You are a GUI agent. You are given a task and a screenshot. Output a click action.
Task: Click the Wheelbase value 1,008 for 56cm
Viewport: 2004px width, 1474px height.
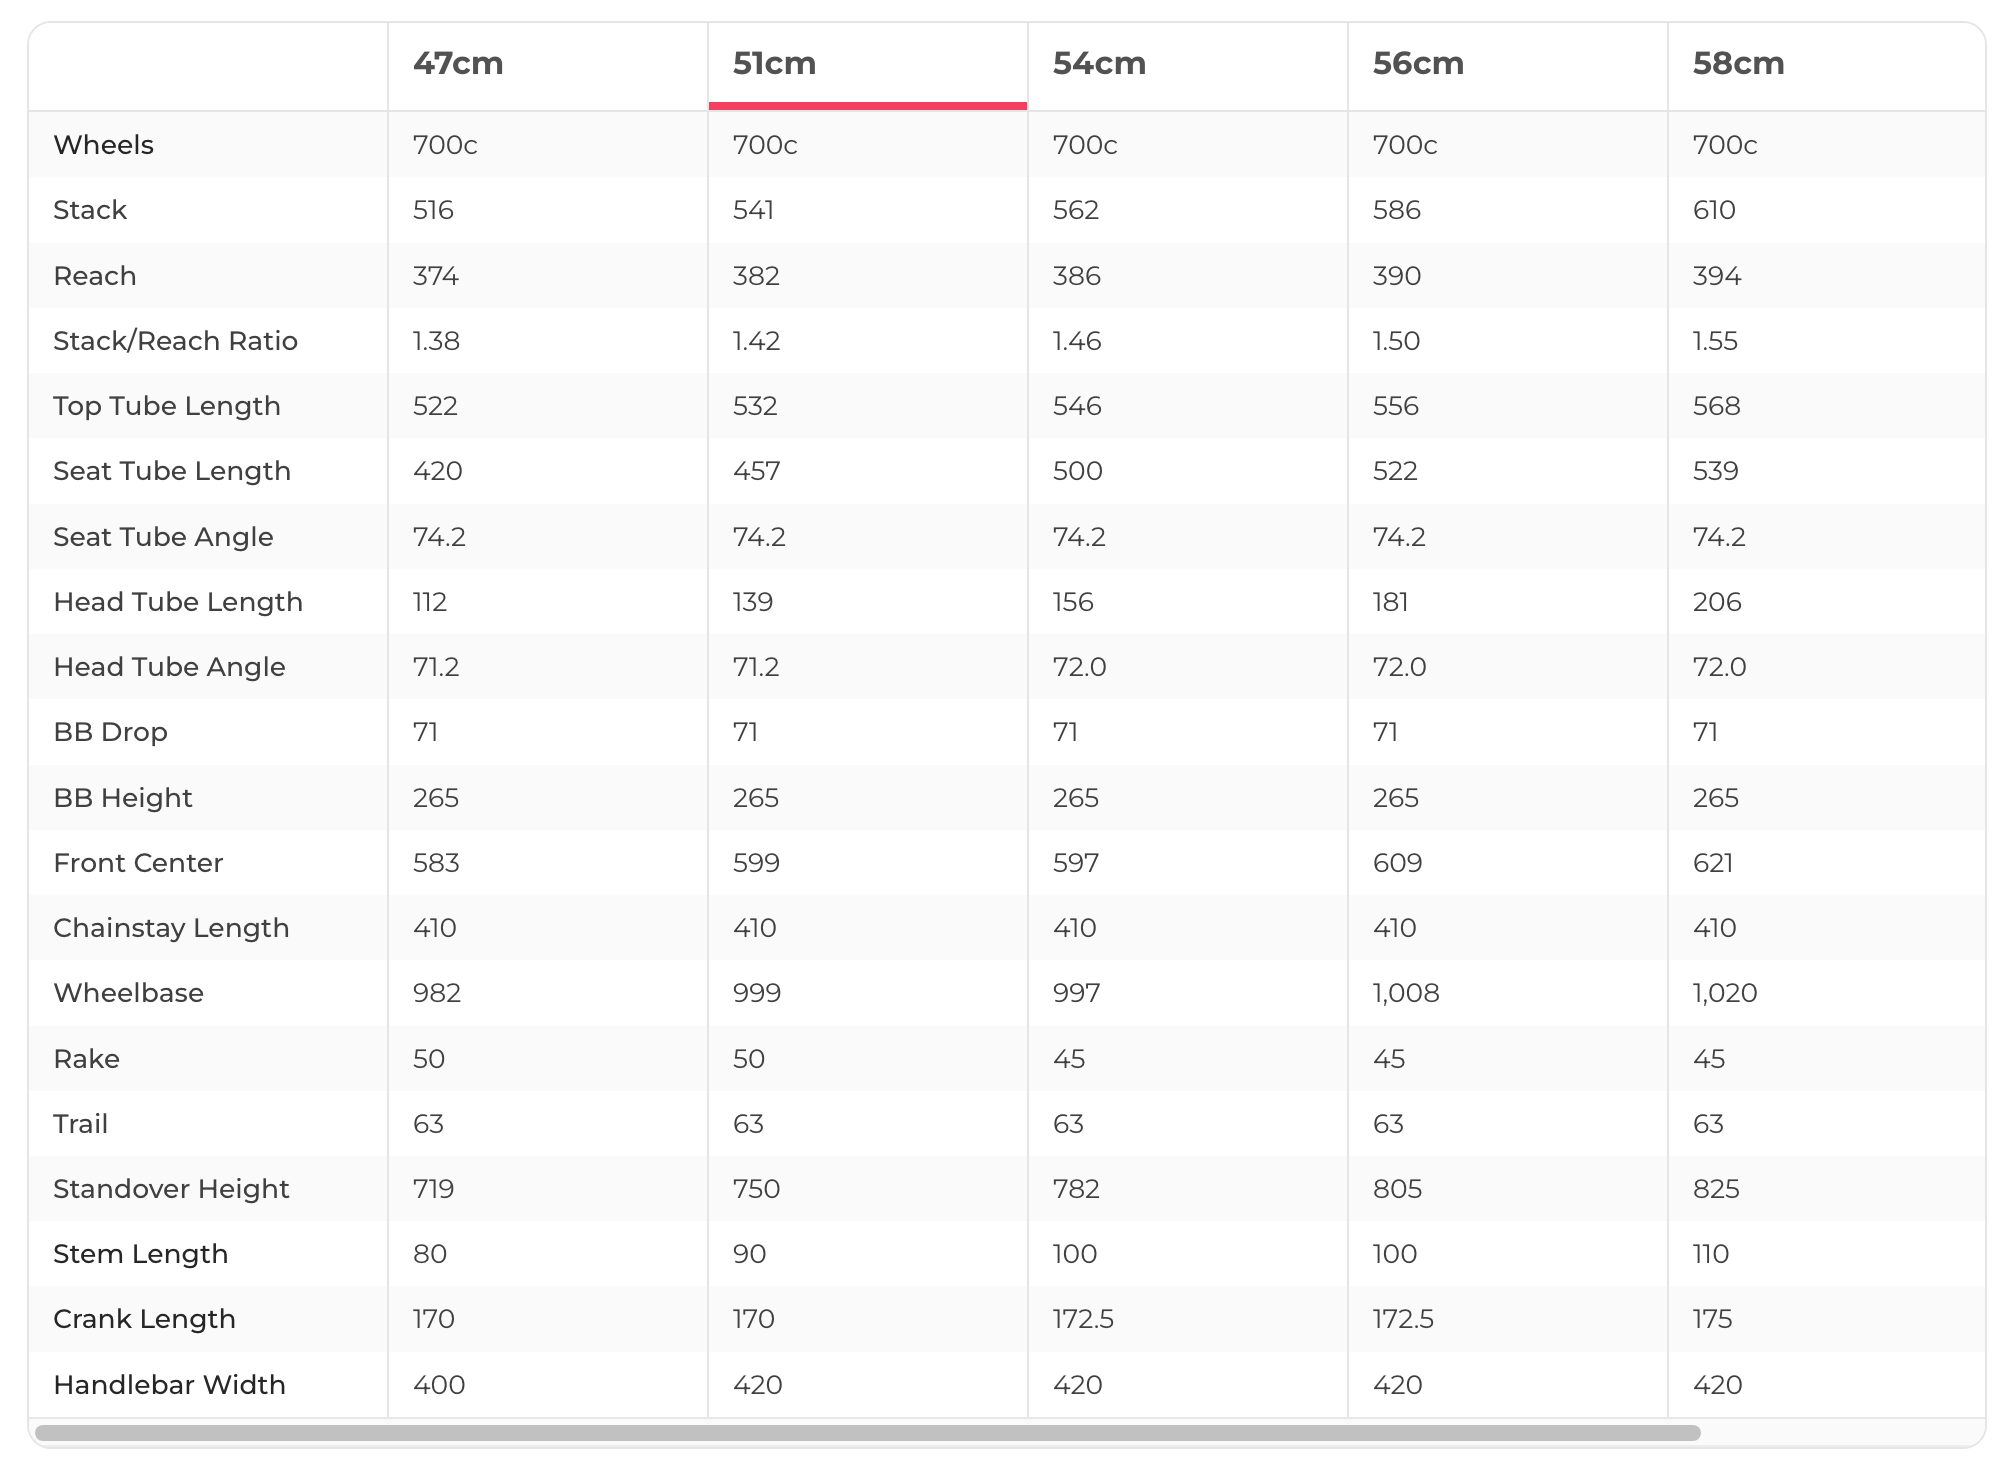pyautogui.click(x=1406, y=993)
